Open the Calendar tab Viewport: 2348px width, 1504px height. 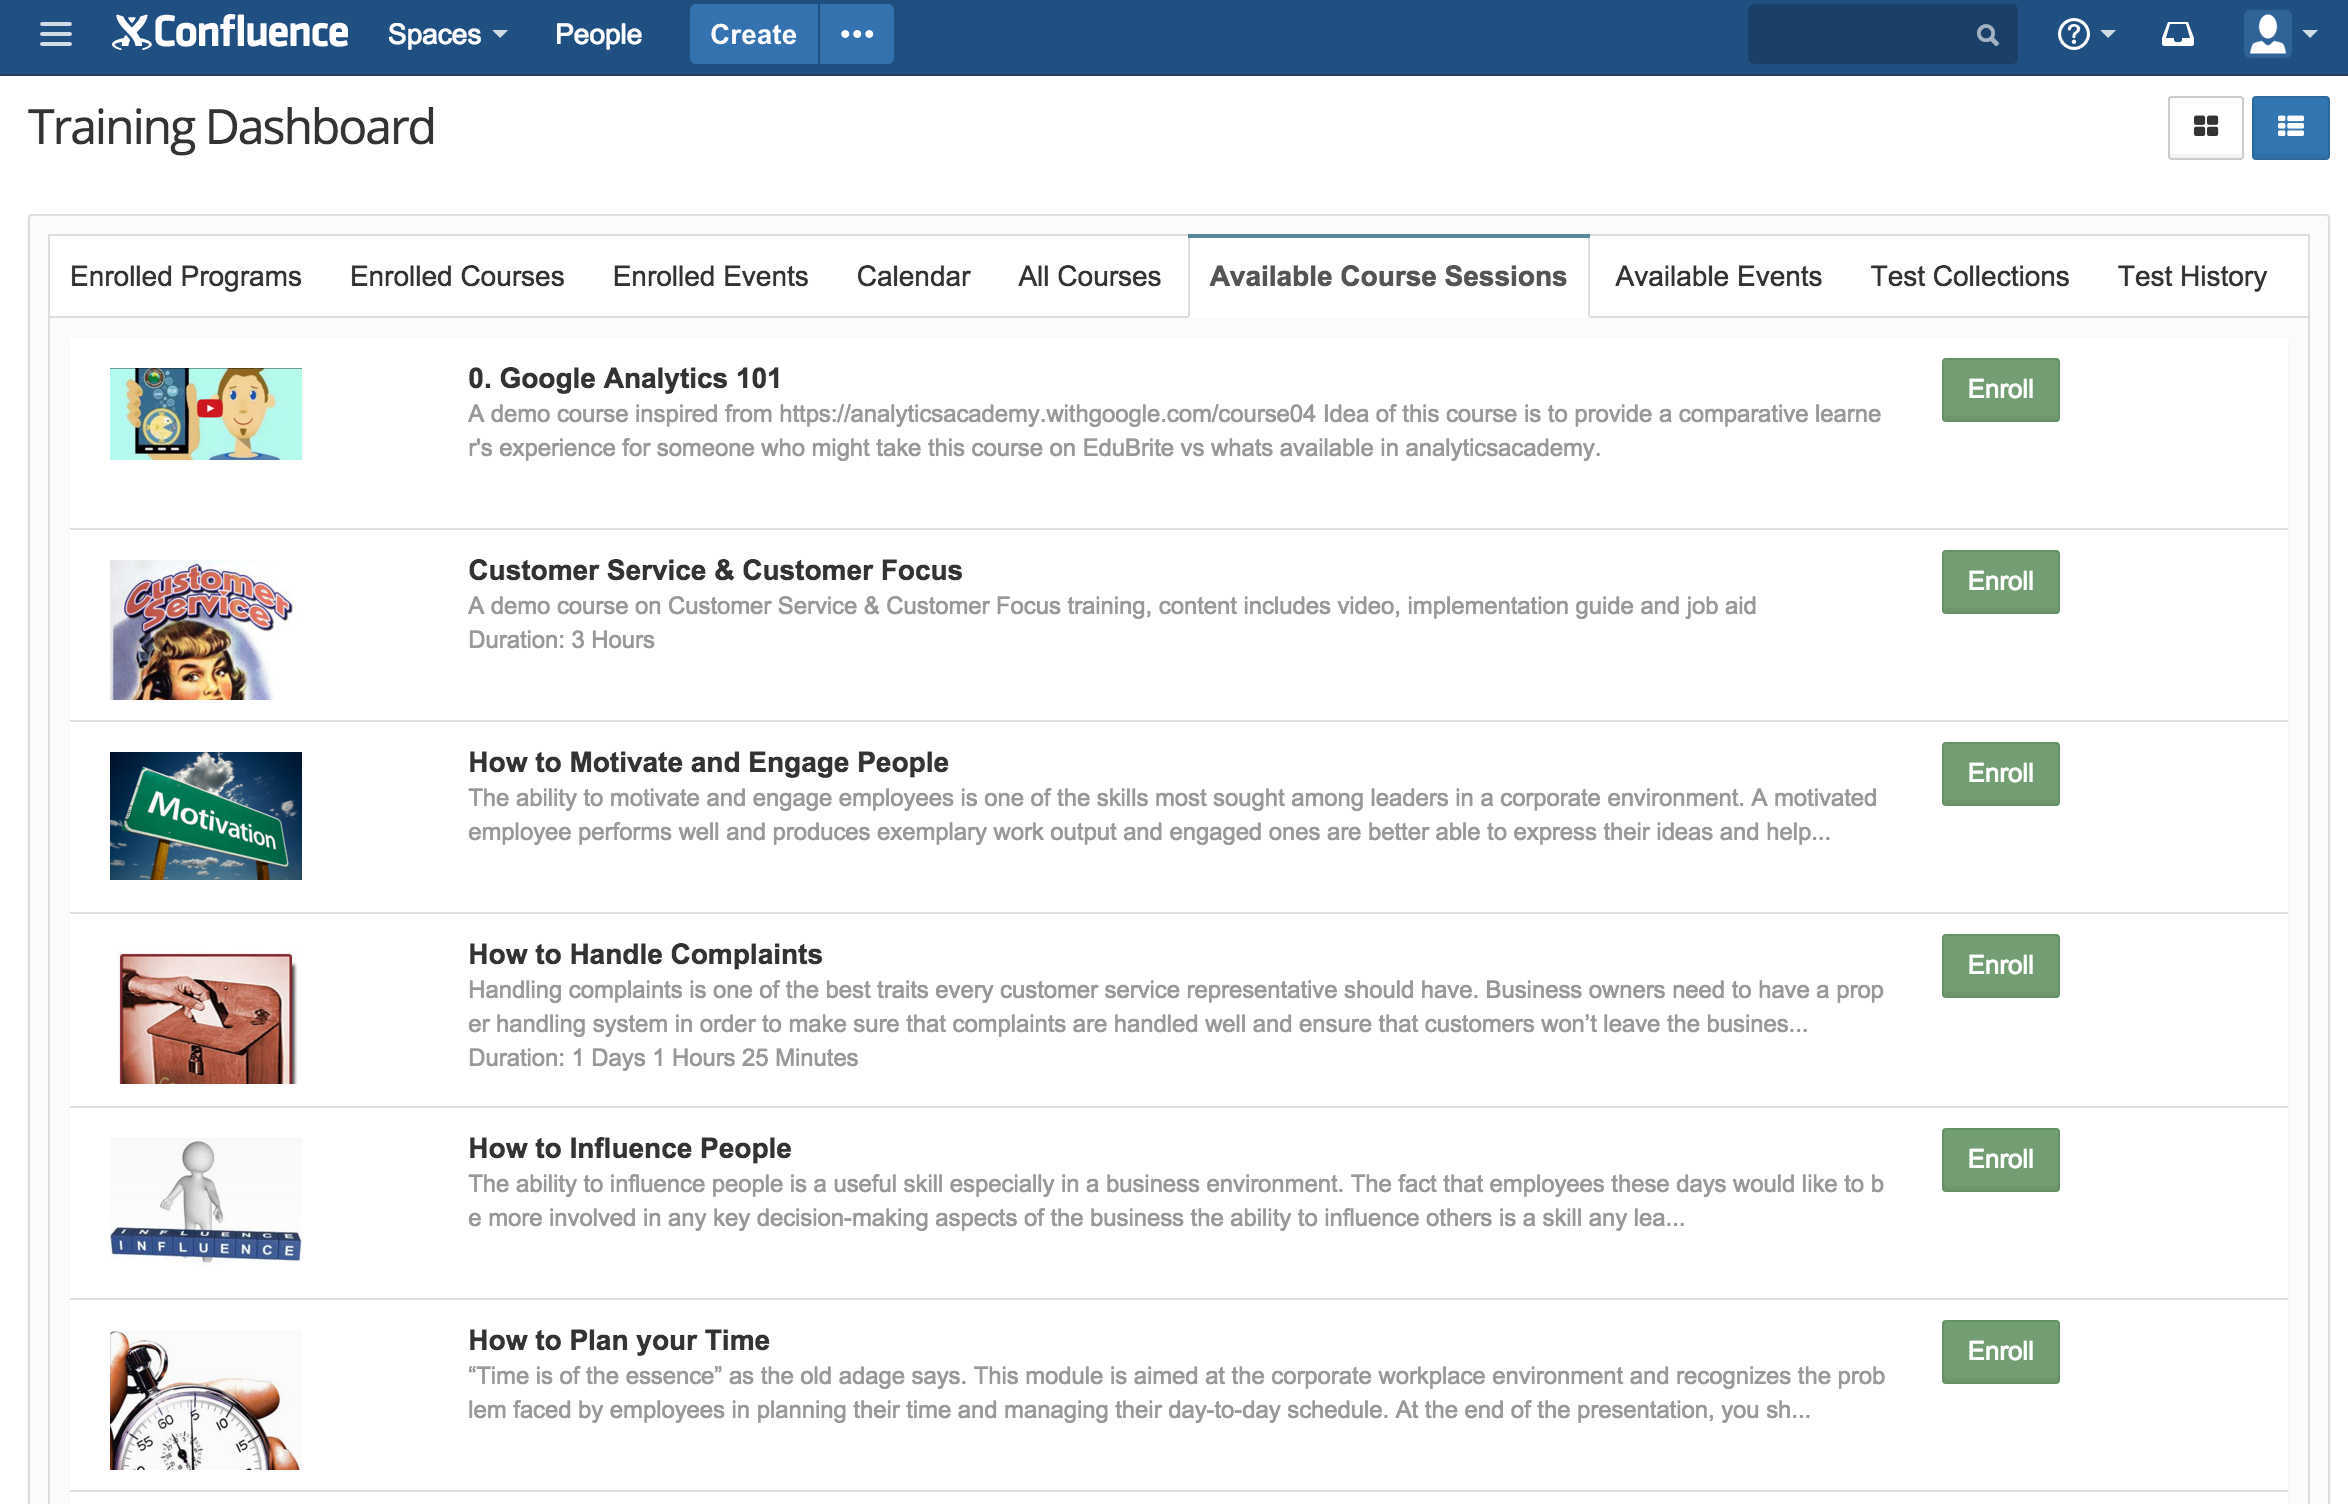(913, 276)
